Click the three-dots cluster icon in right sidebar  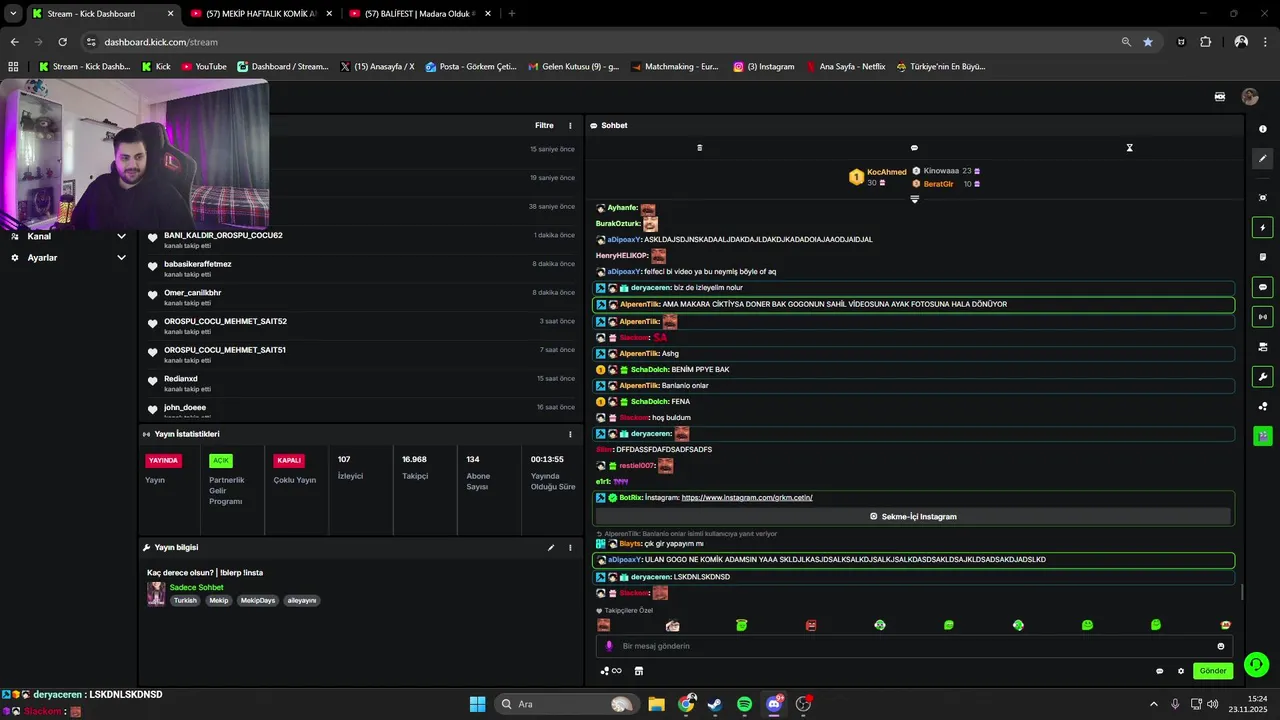tap(1263, 406)
